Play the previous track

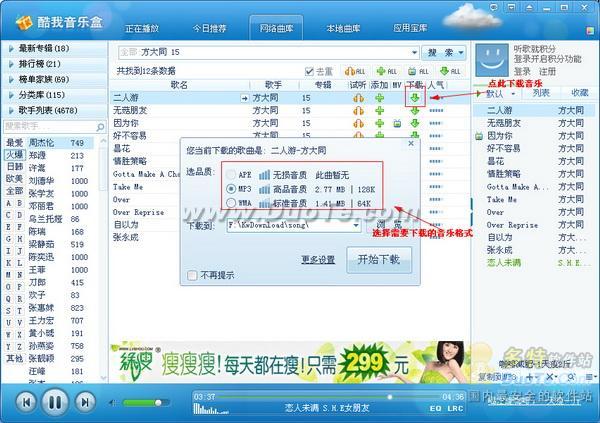[x=26, y=402]
